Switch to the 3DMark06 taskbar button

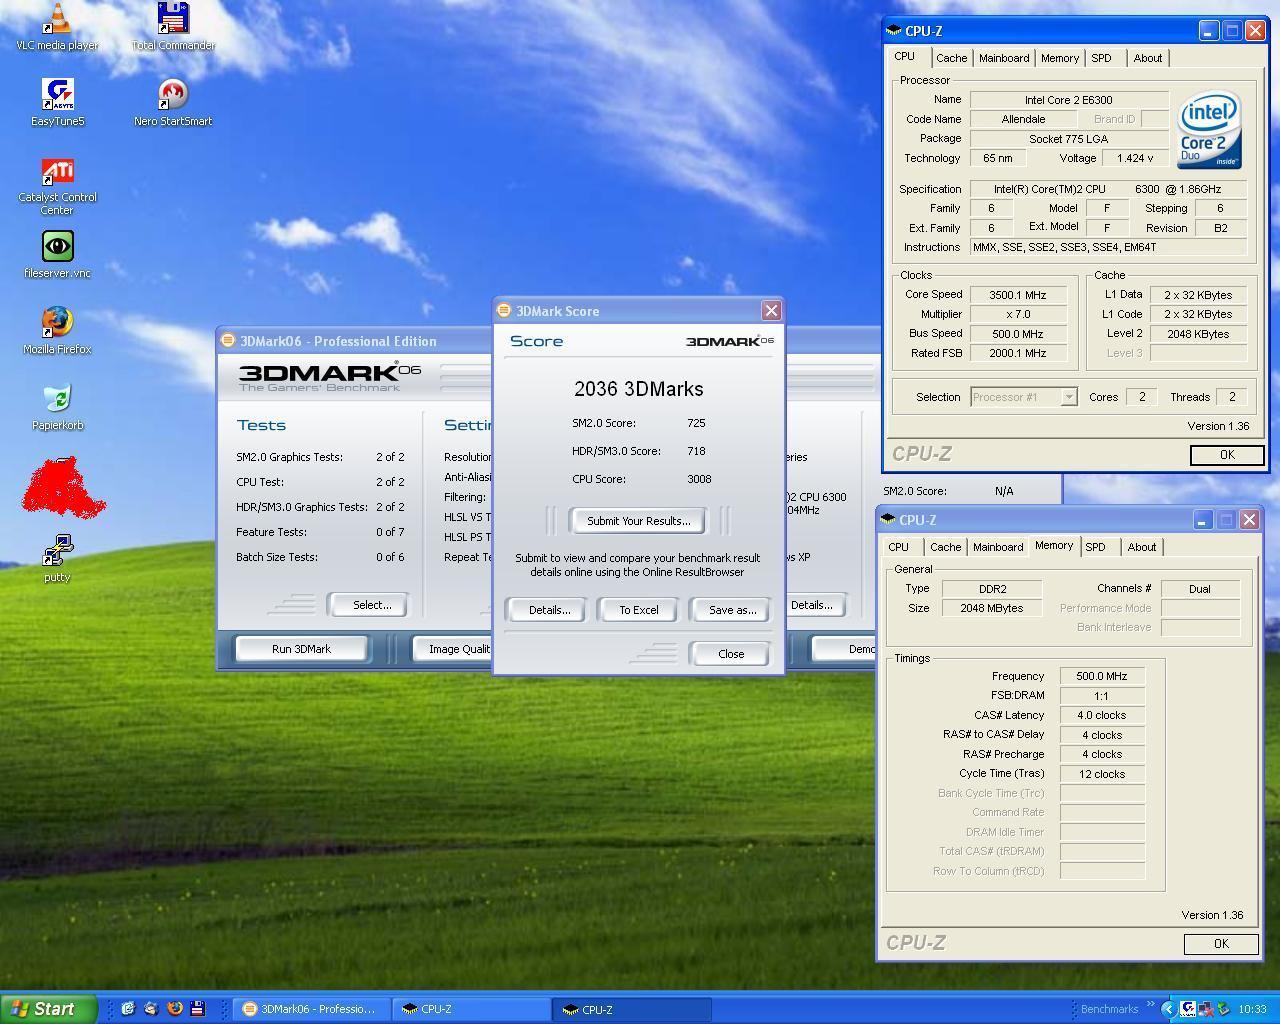[311, 1009]
